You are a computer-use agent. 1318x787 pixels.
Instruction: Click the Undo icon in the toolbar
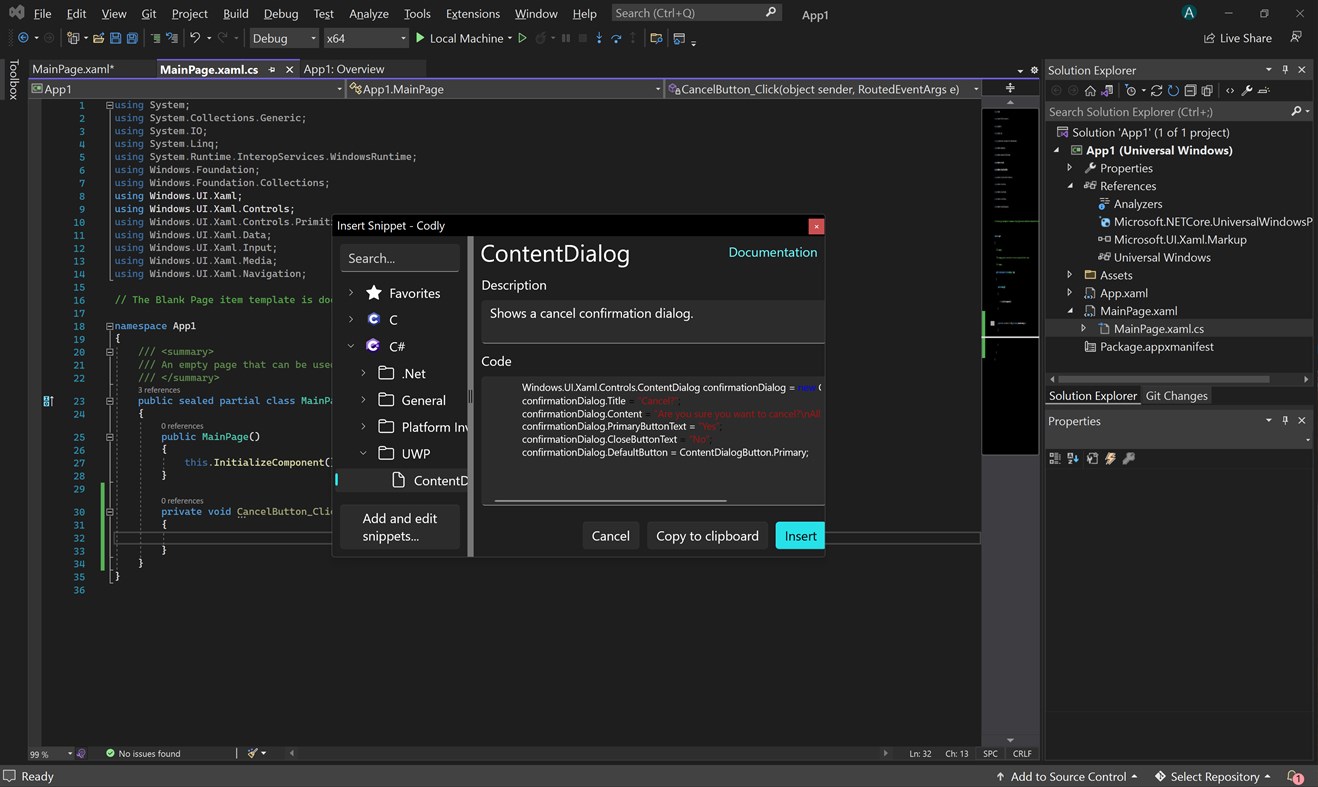pos(194,37)
